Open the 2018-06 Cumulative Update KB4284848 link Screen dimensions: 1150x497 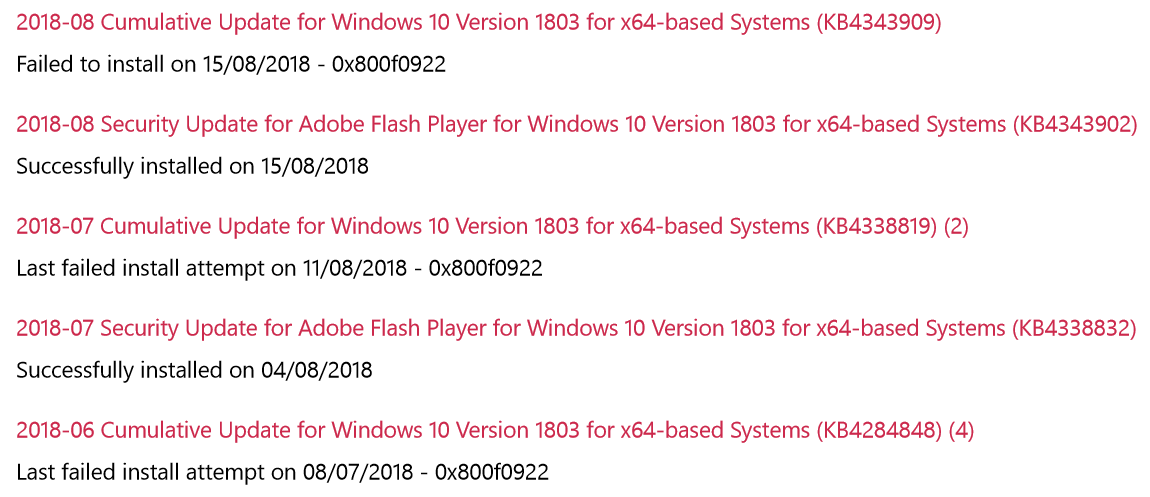(x=494, y=430)
